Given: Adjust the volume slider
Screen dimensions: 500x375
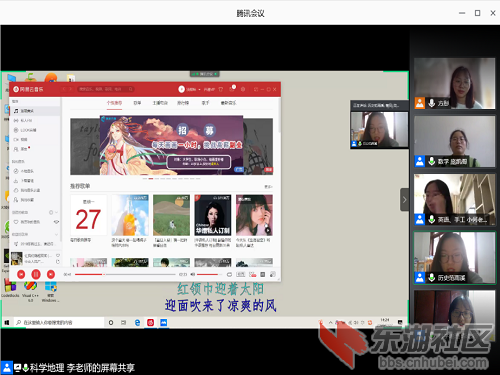Looking at the screenshot, I should coord(209,274).
